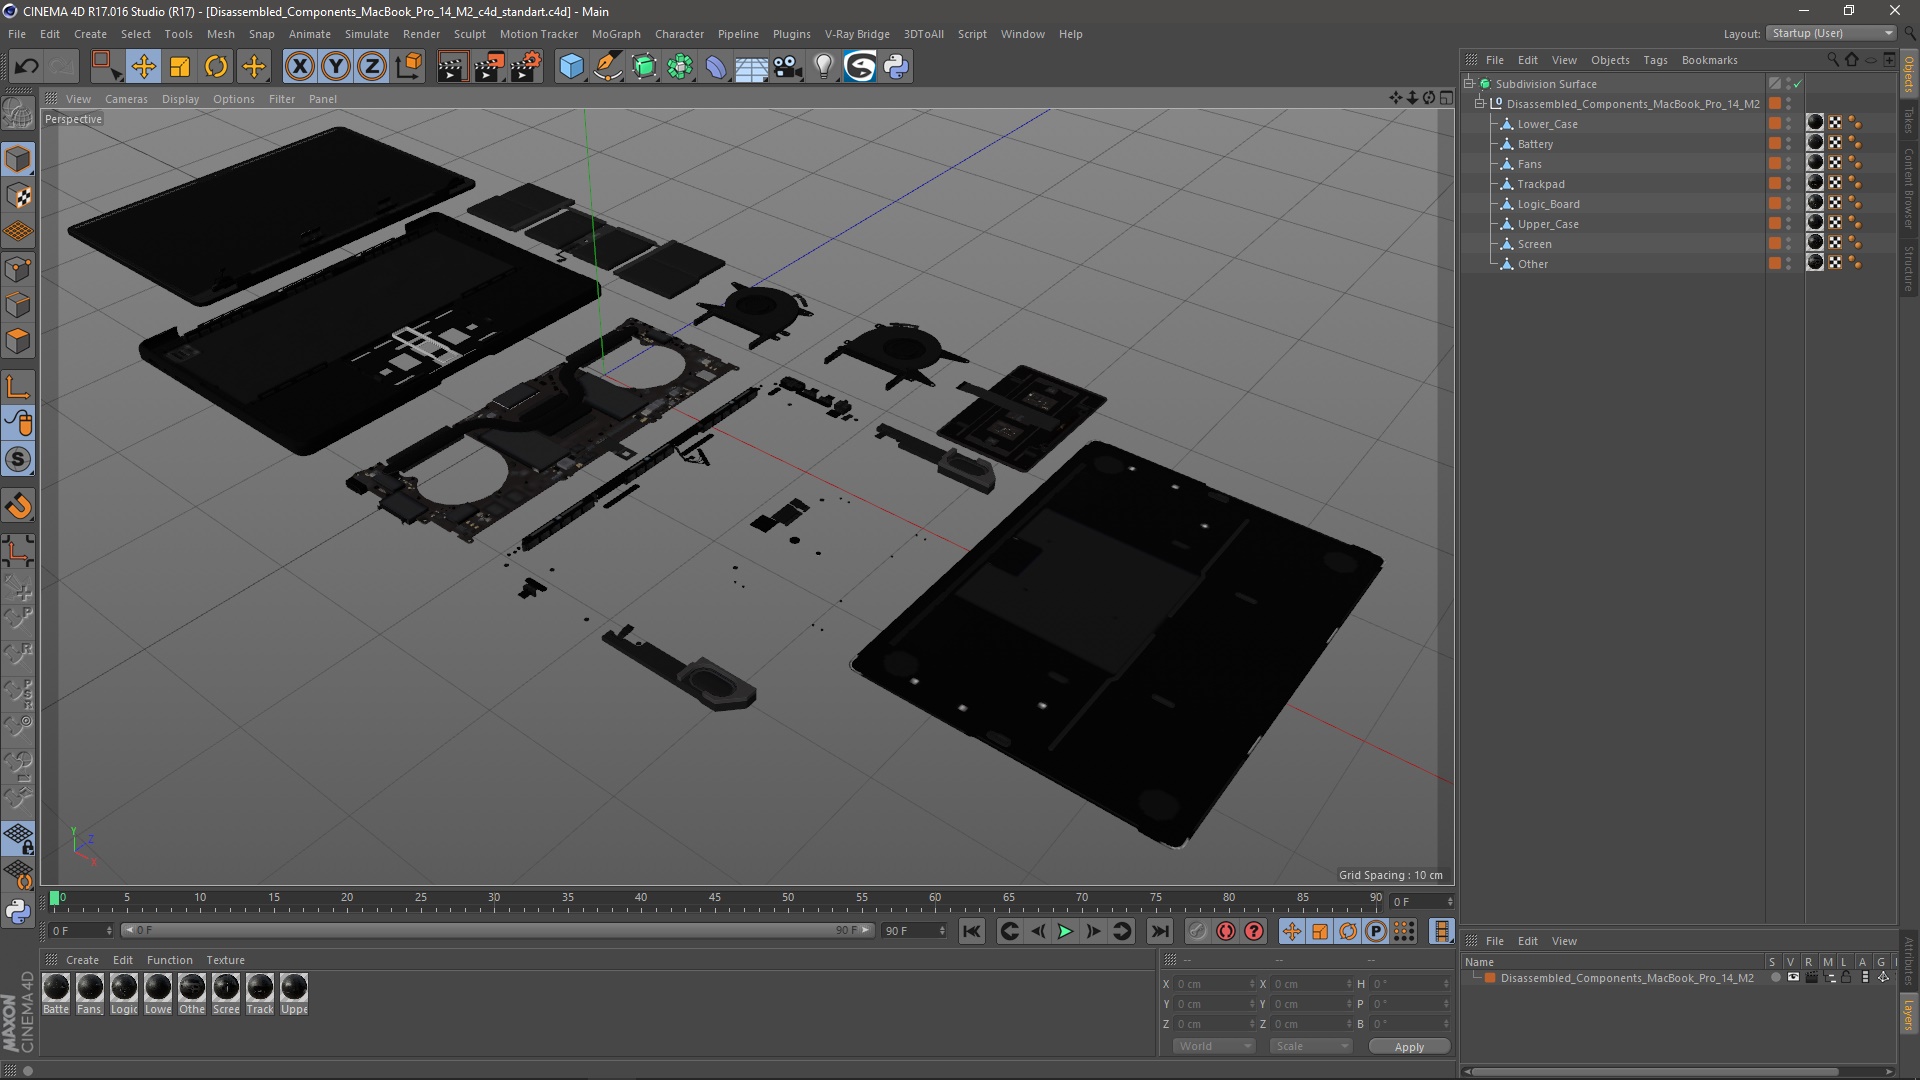Toggle Y axis lock icon
The height and width of the screenshot is (1080, 1920).
336,67
